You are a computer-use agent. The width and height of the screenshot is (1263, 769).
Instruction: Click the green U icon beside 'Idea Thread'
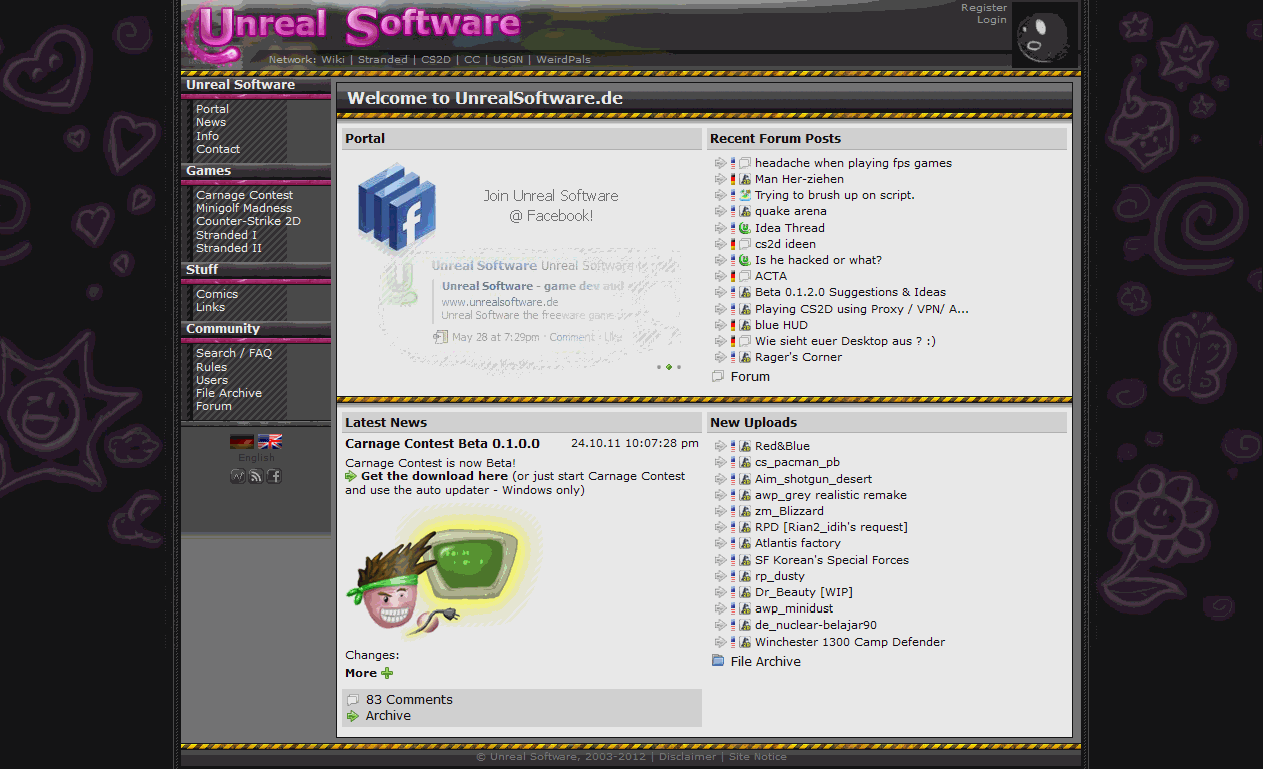click(x=745, y=228)
